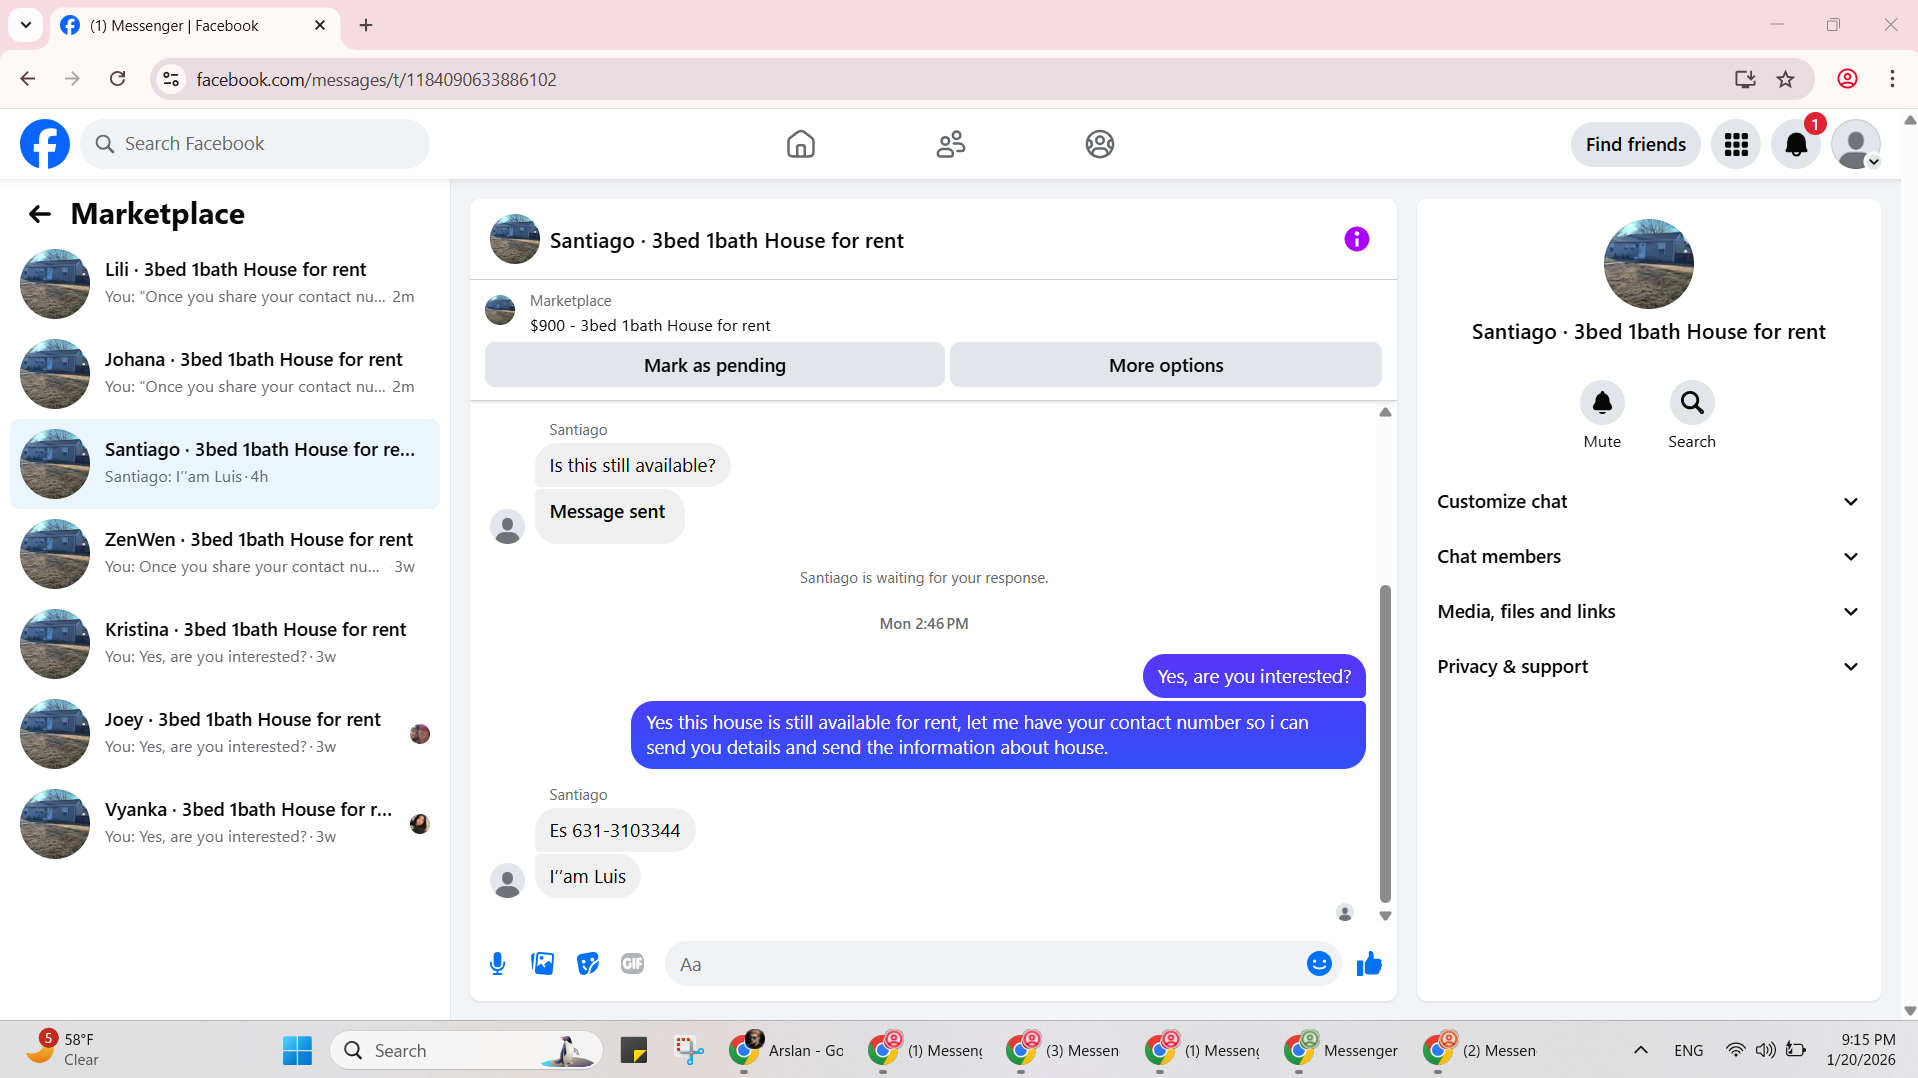Image resolution: width=1918 pixels, height=1078 pixels.
Task: Attach a photo or file
Action: 542,964
